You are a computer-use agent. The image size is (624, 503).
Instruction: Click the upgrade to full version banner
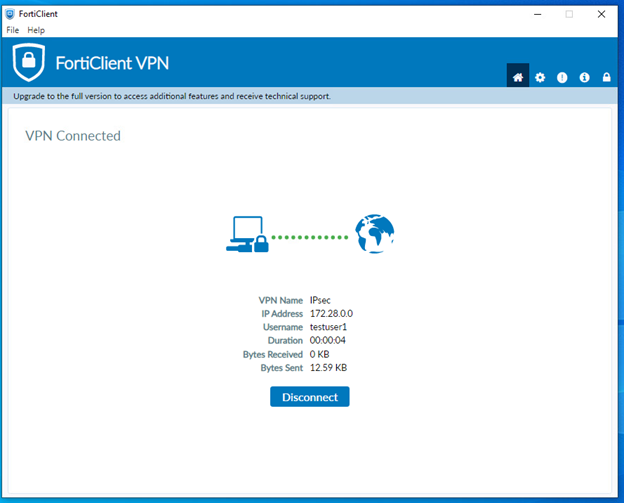point(172,97)
